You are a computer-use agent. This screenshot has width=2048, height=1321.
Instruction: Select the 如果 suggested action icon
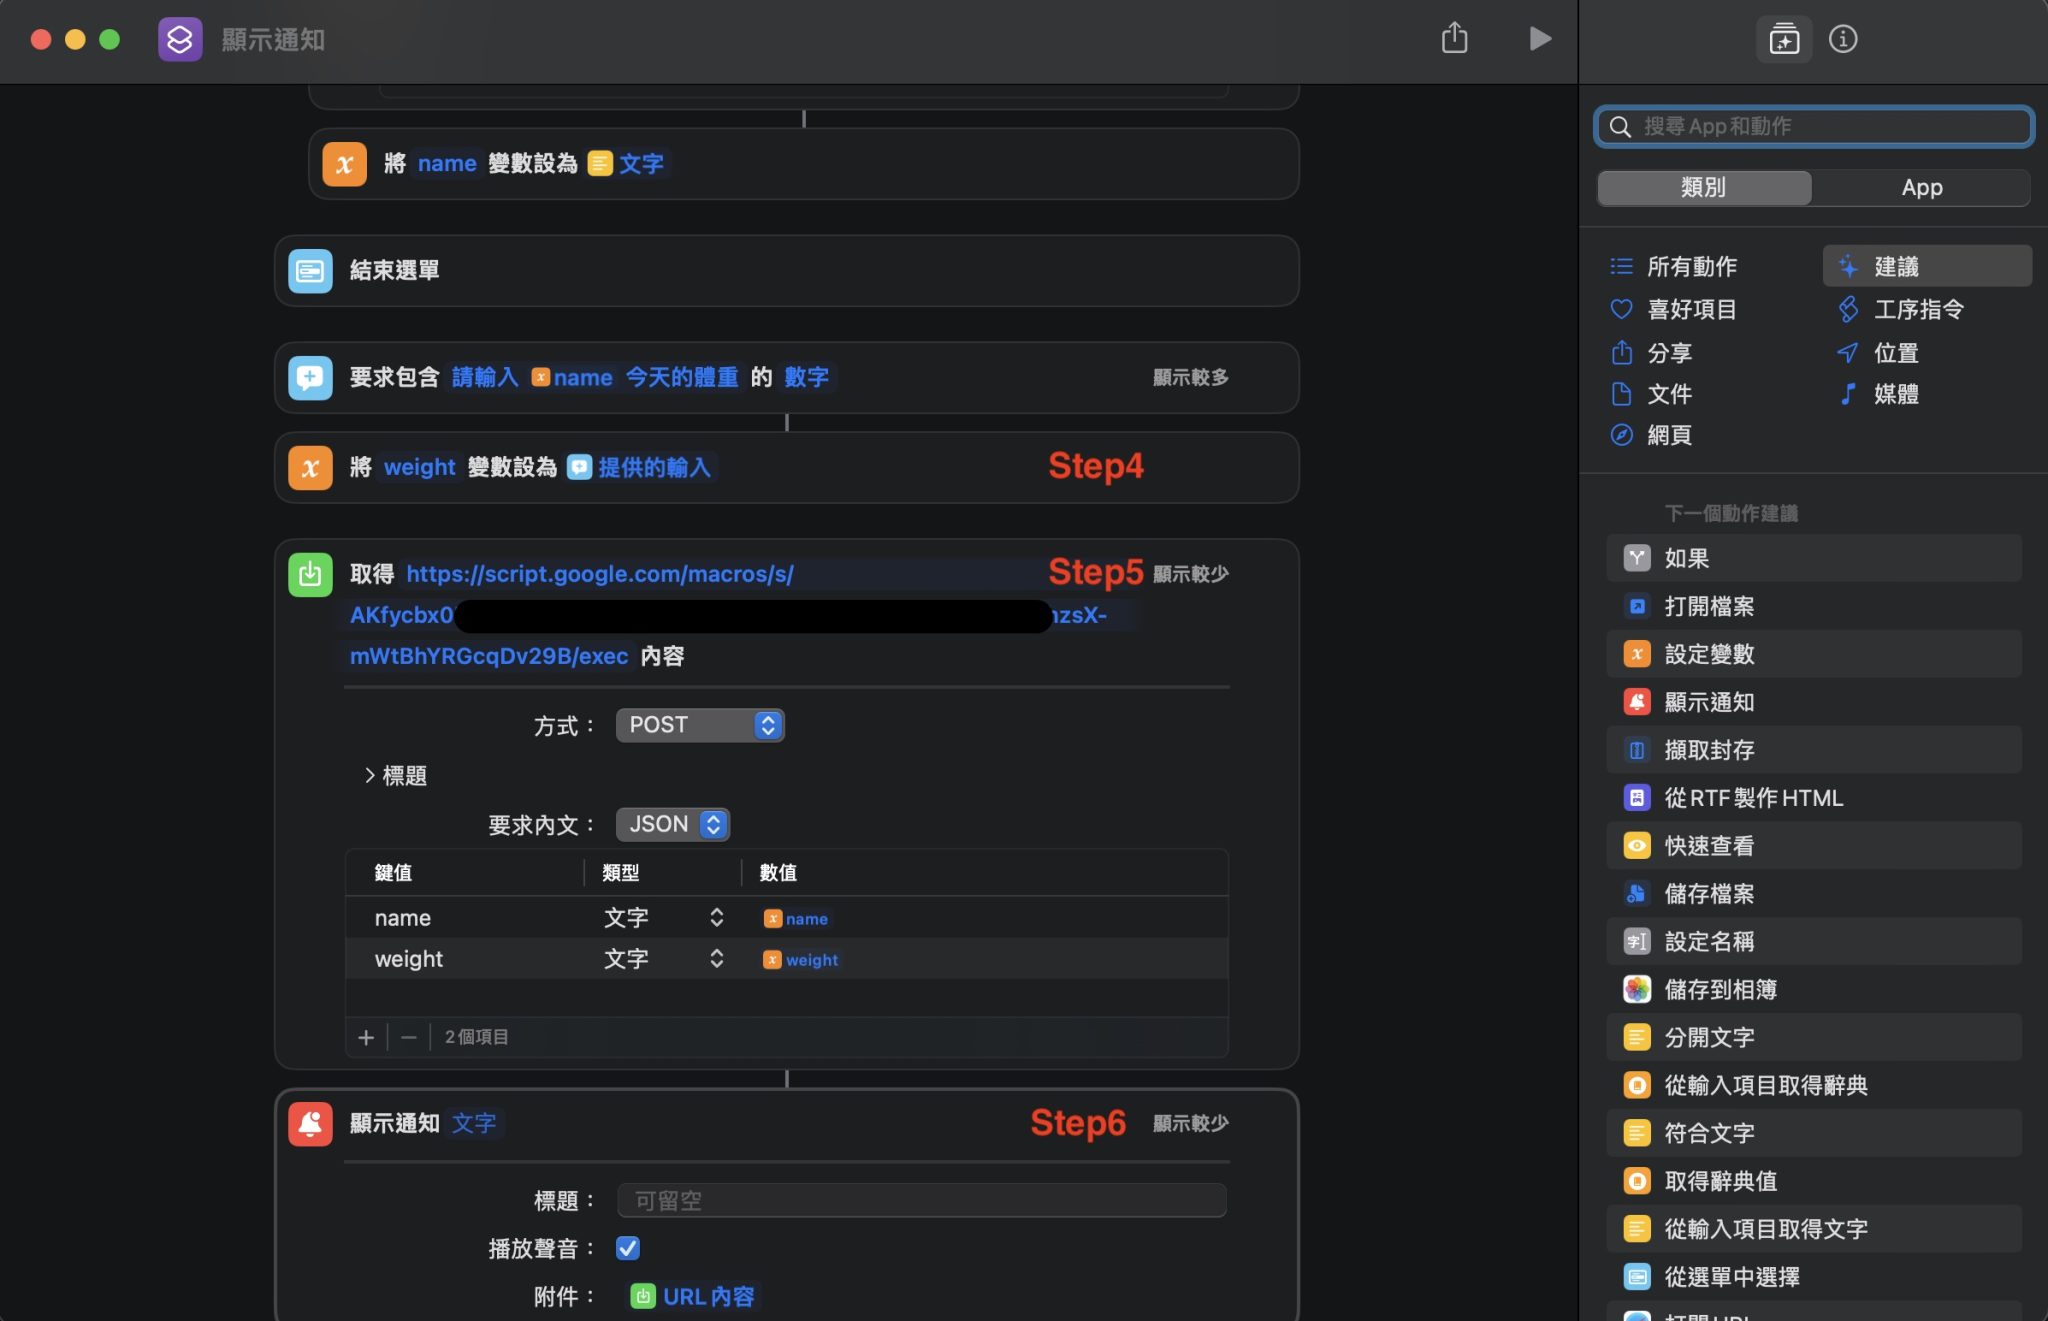(1637, 558)
